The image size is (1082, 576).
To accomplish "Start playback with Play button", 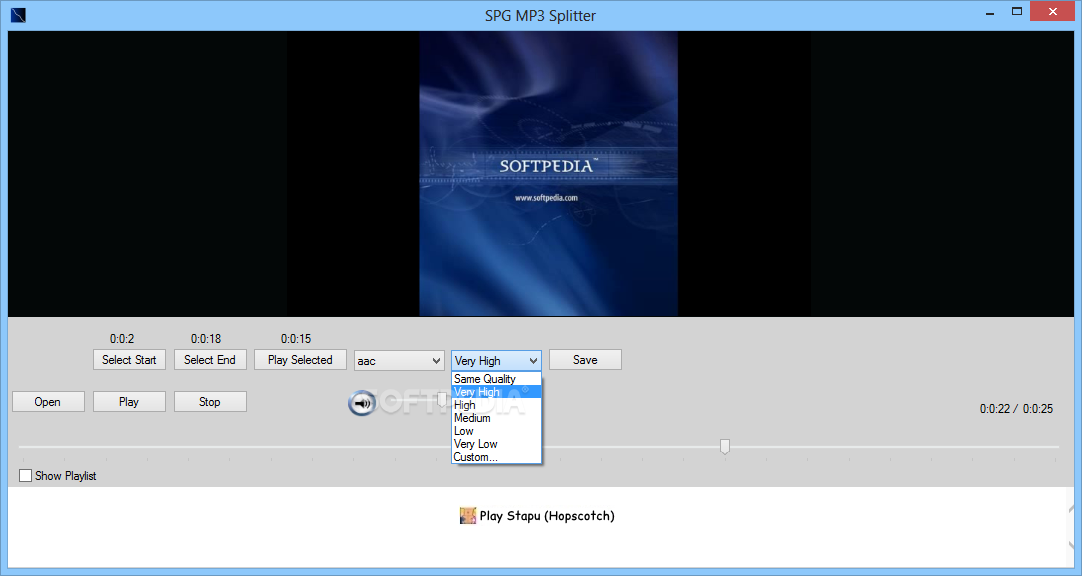I will [129, 401].
